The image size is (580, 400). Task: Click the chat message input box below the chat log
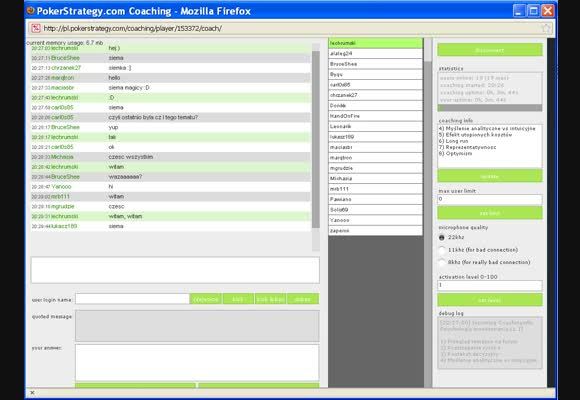tap(175, 270)
